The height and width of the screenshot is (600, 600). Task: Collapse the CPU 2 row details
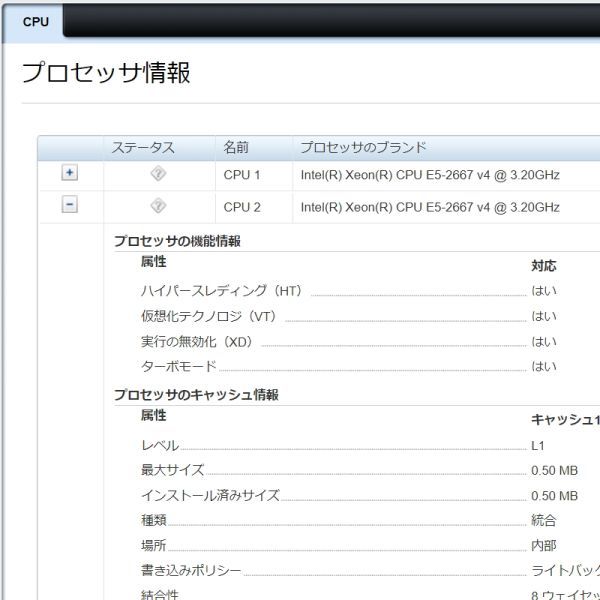coord(70,205)
